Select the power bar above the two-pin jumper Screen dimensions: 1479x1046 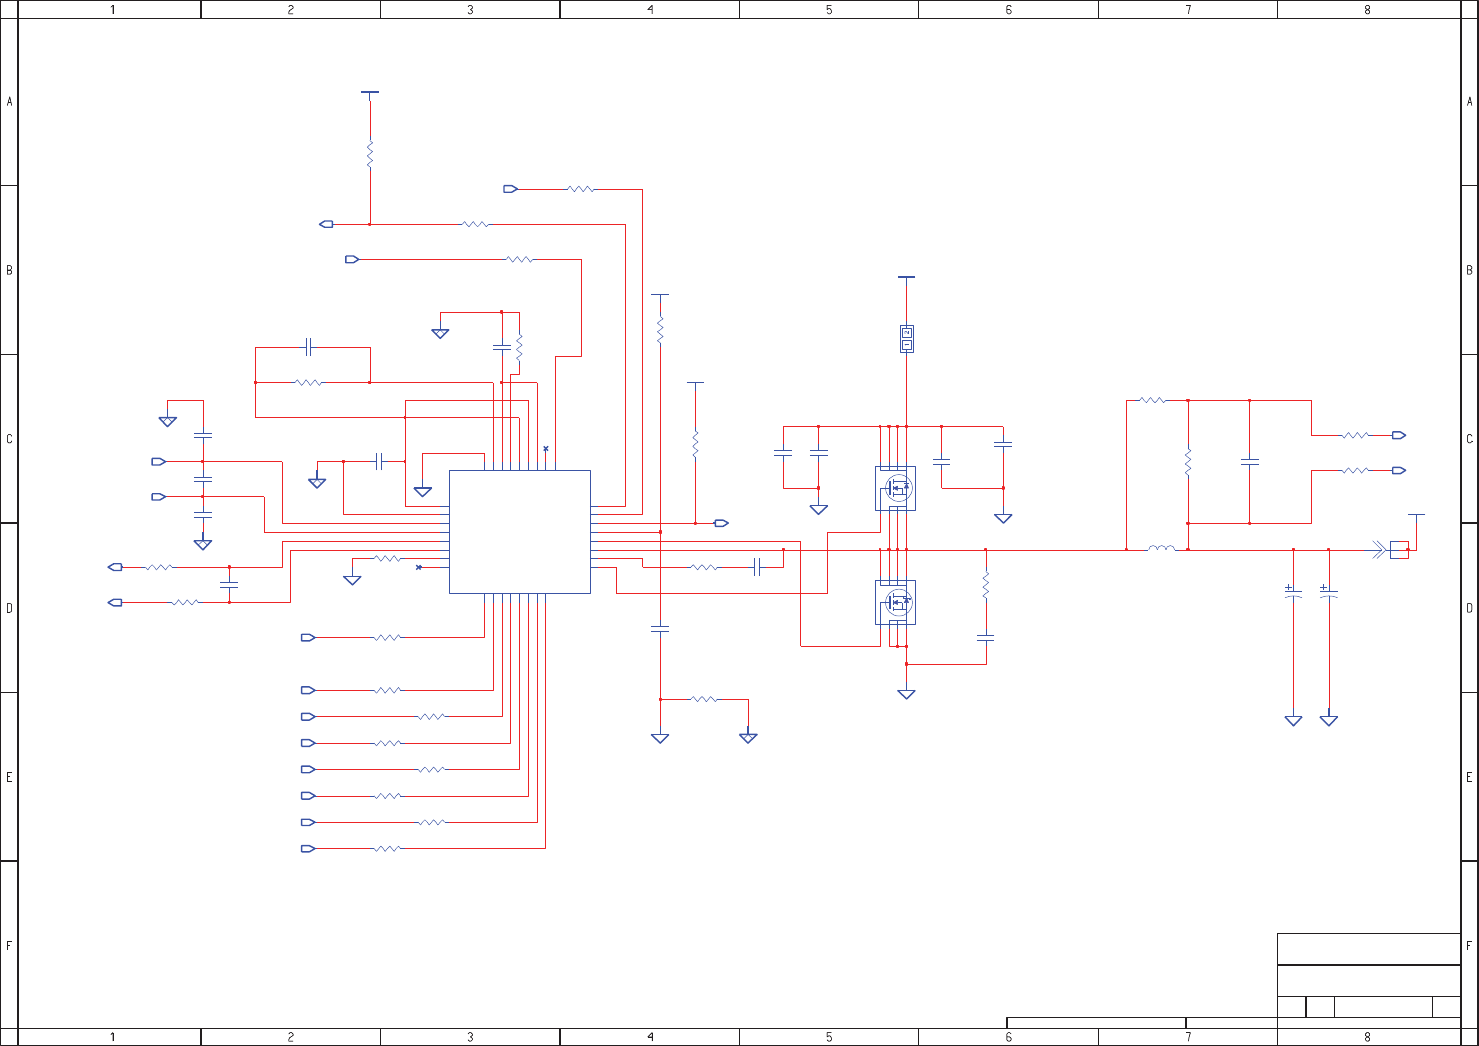[906, 277]
